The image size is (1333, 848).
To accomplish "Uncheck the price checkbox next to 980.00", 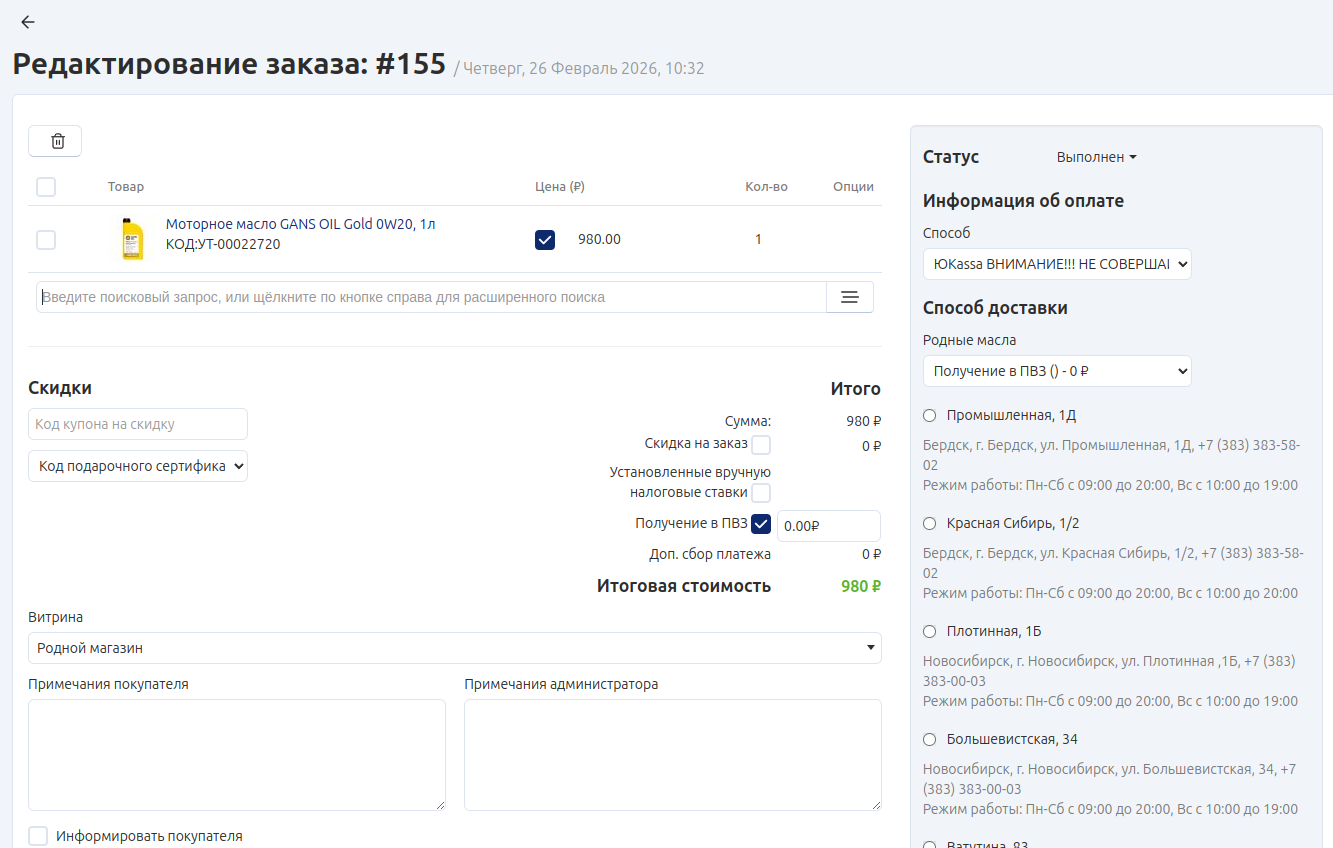I will tap(545, 240).
